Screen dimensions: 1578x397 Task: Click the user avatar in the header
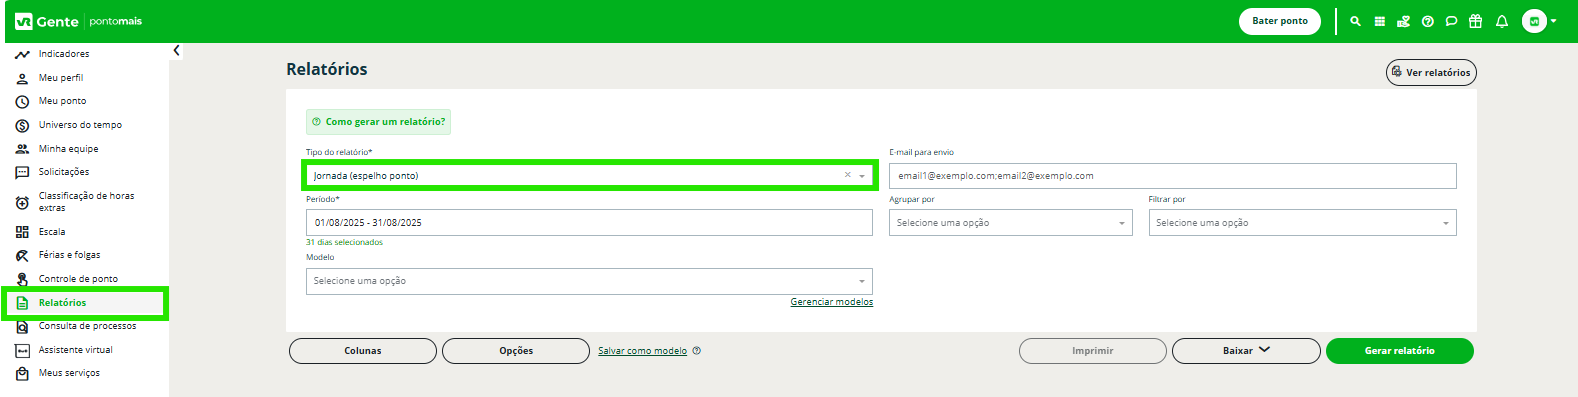(x=1534, y=21)
